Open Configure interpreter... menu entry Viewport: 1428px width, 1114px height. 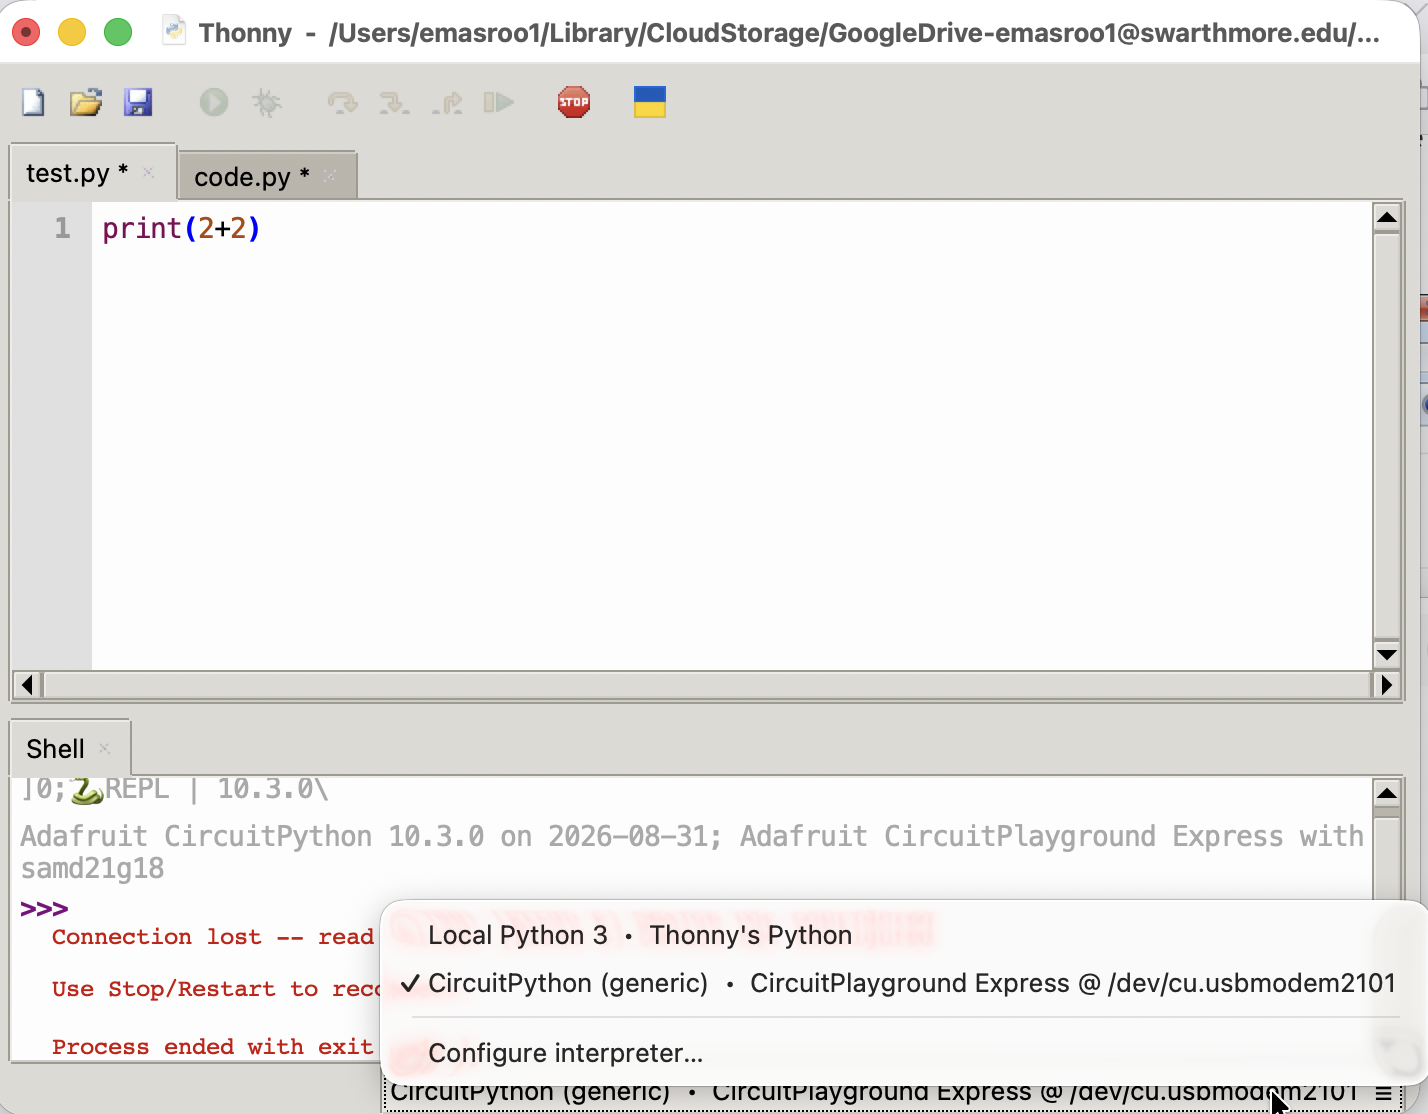click(x=566, y=1053)
